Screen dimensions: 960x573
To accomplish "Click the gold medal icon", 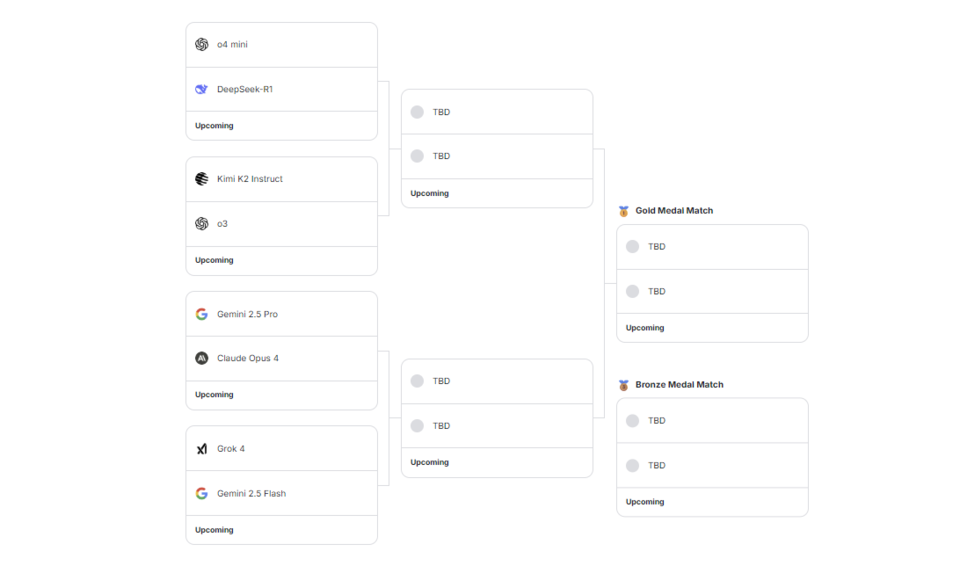I will (624, 211).
